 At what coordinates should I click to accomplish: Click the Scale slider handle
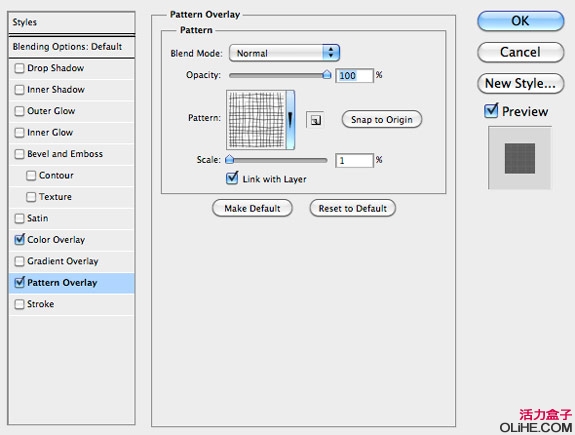click(230, 159)
